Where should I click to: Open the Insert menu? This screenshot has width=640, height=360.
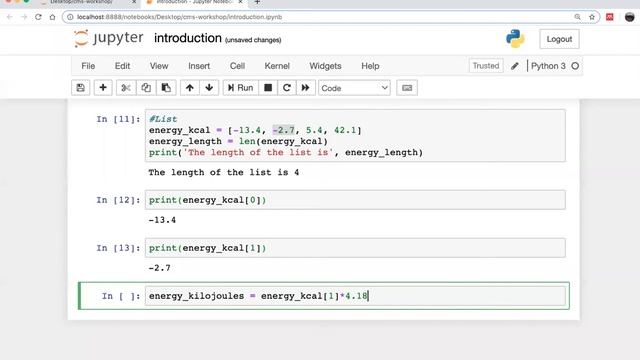[x=199, y=66]
